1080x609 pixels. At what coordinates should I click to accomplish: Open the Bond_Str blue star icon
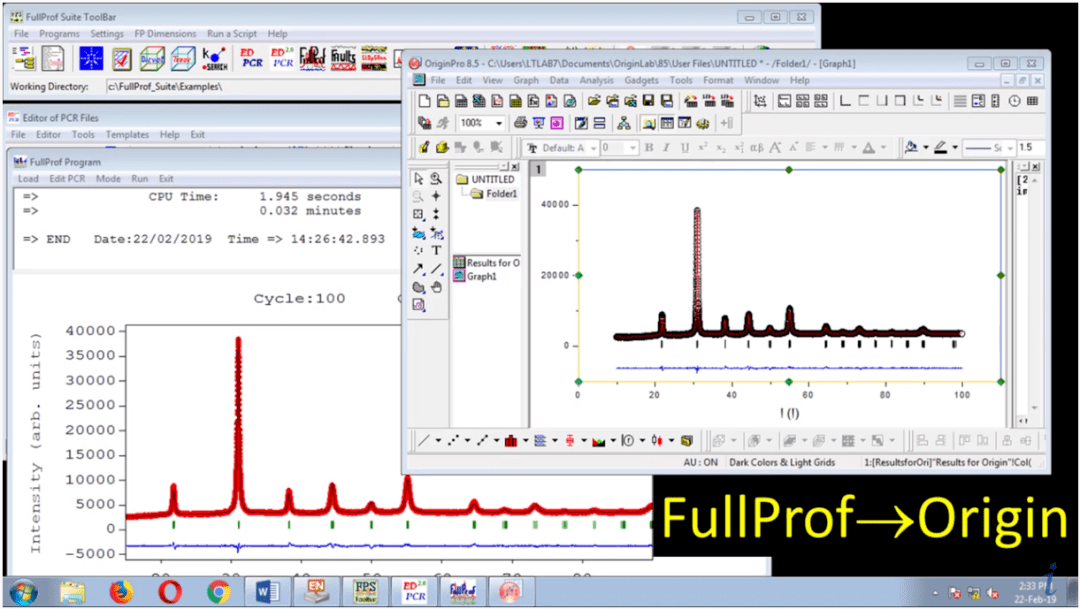click(91, 58)
